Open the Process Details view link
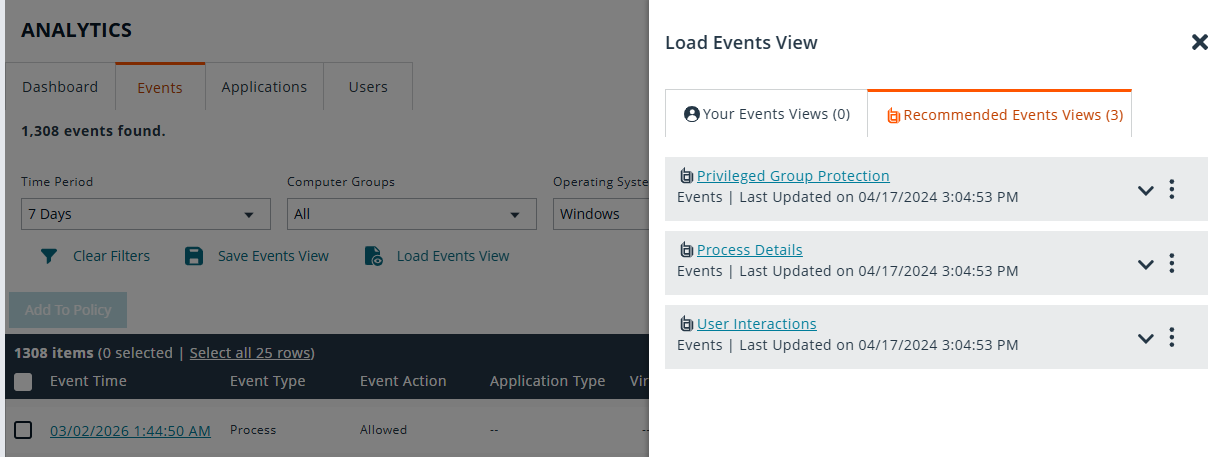1221x457 pixels. click(x=750, y=250)
